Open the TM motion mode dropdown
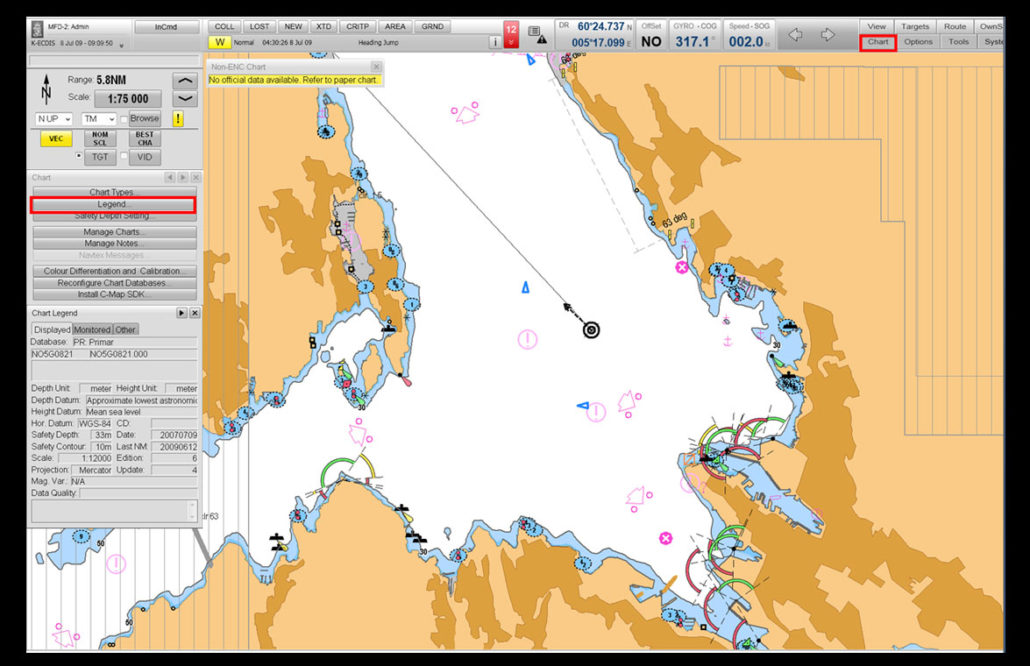 pos(98,118)
